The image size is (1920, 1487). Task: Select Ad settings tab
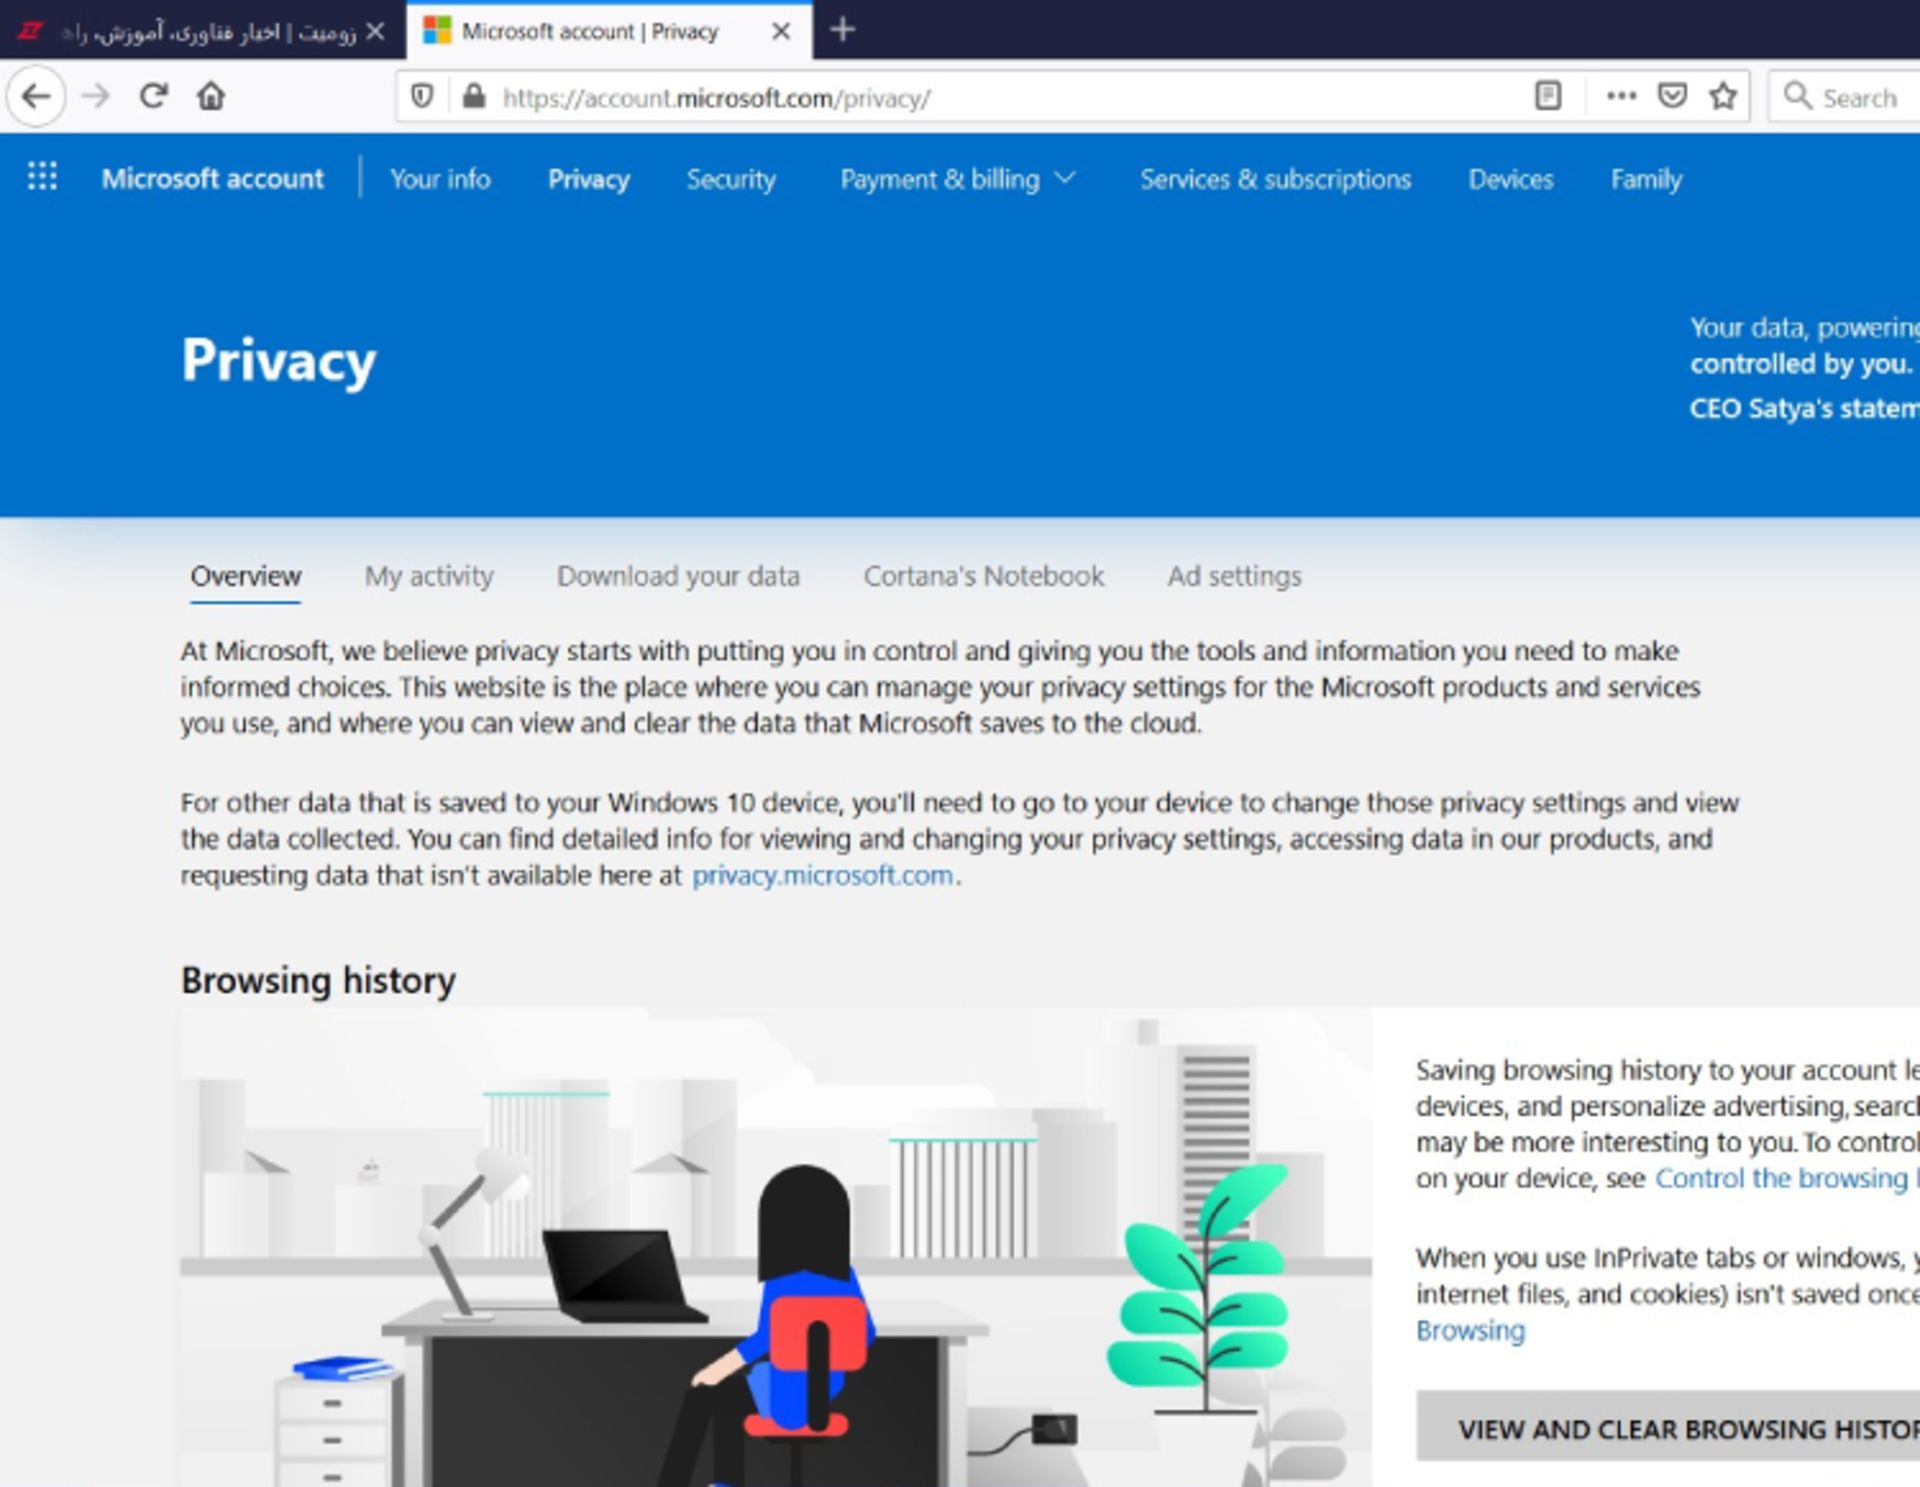[x=1234, y=576]
